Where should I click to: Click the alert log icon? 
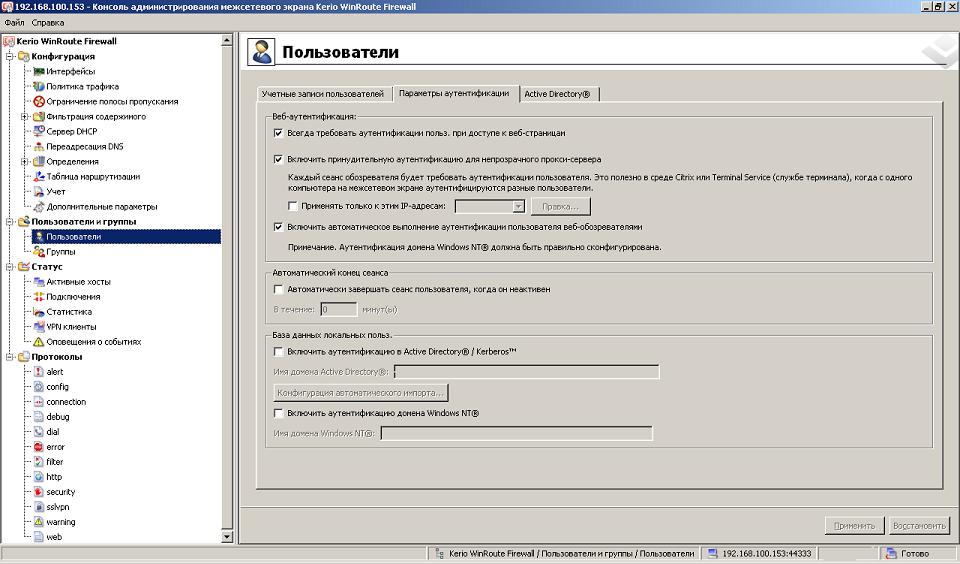coord(39,372)
